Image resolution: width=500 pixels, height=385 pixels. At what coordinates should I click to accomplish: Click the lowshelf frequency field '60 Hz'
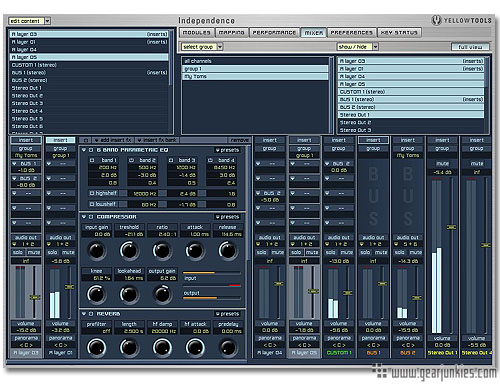(x=144, y=204)
